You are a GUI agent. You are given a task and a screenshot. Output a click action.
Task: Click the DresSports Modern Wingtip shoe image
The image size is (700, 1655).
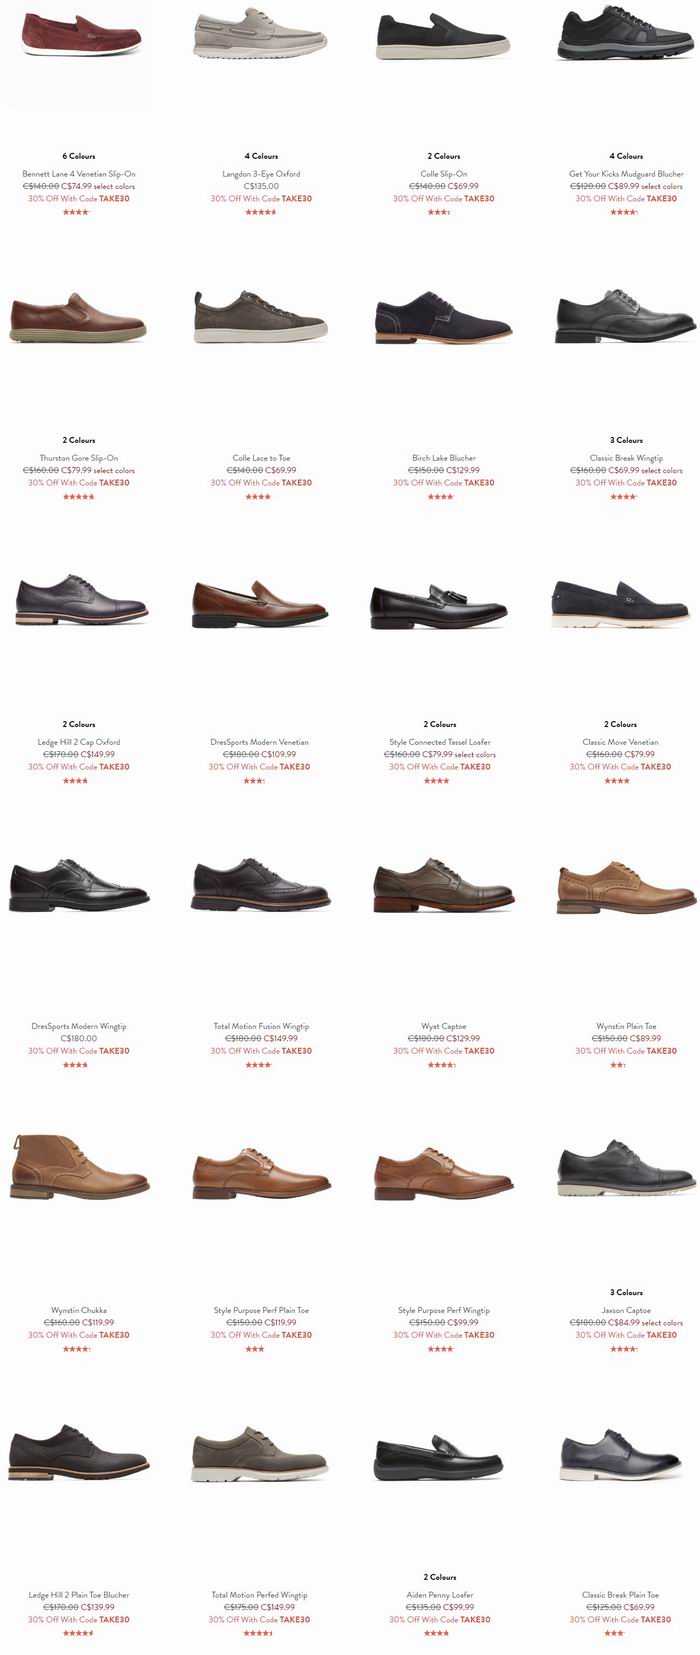(79, 885)
